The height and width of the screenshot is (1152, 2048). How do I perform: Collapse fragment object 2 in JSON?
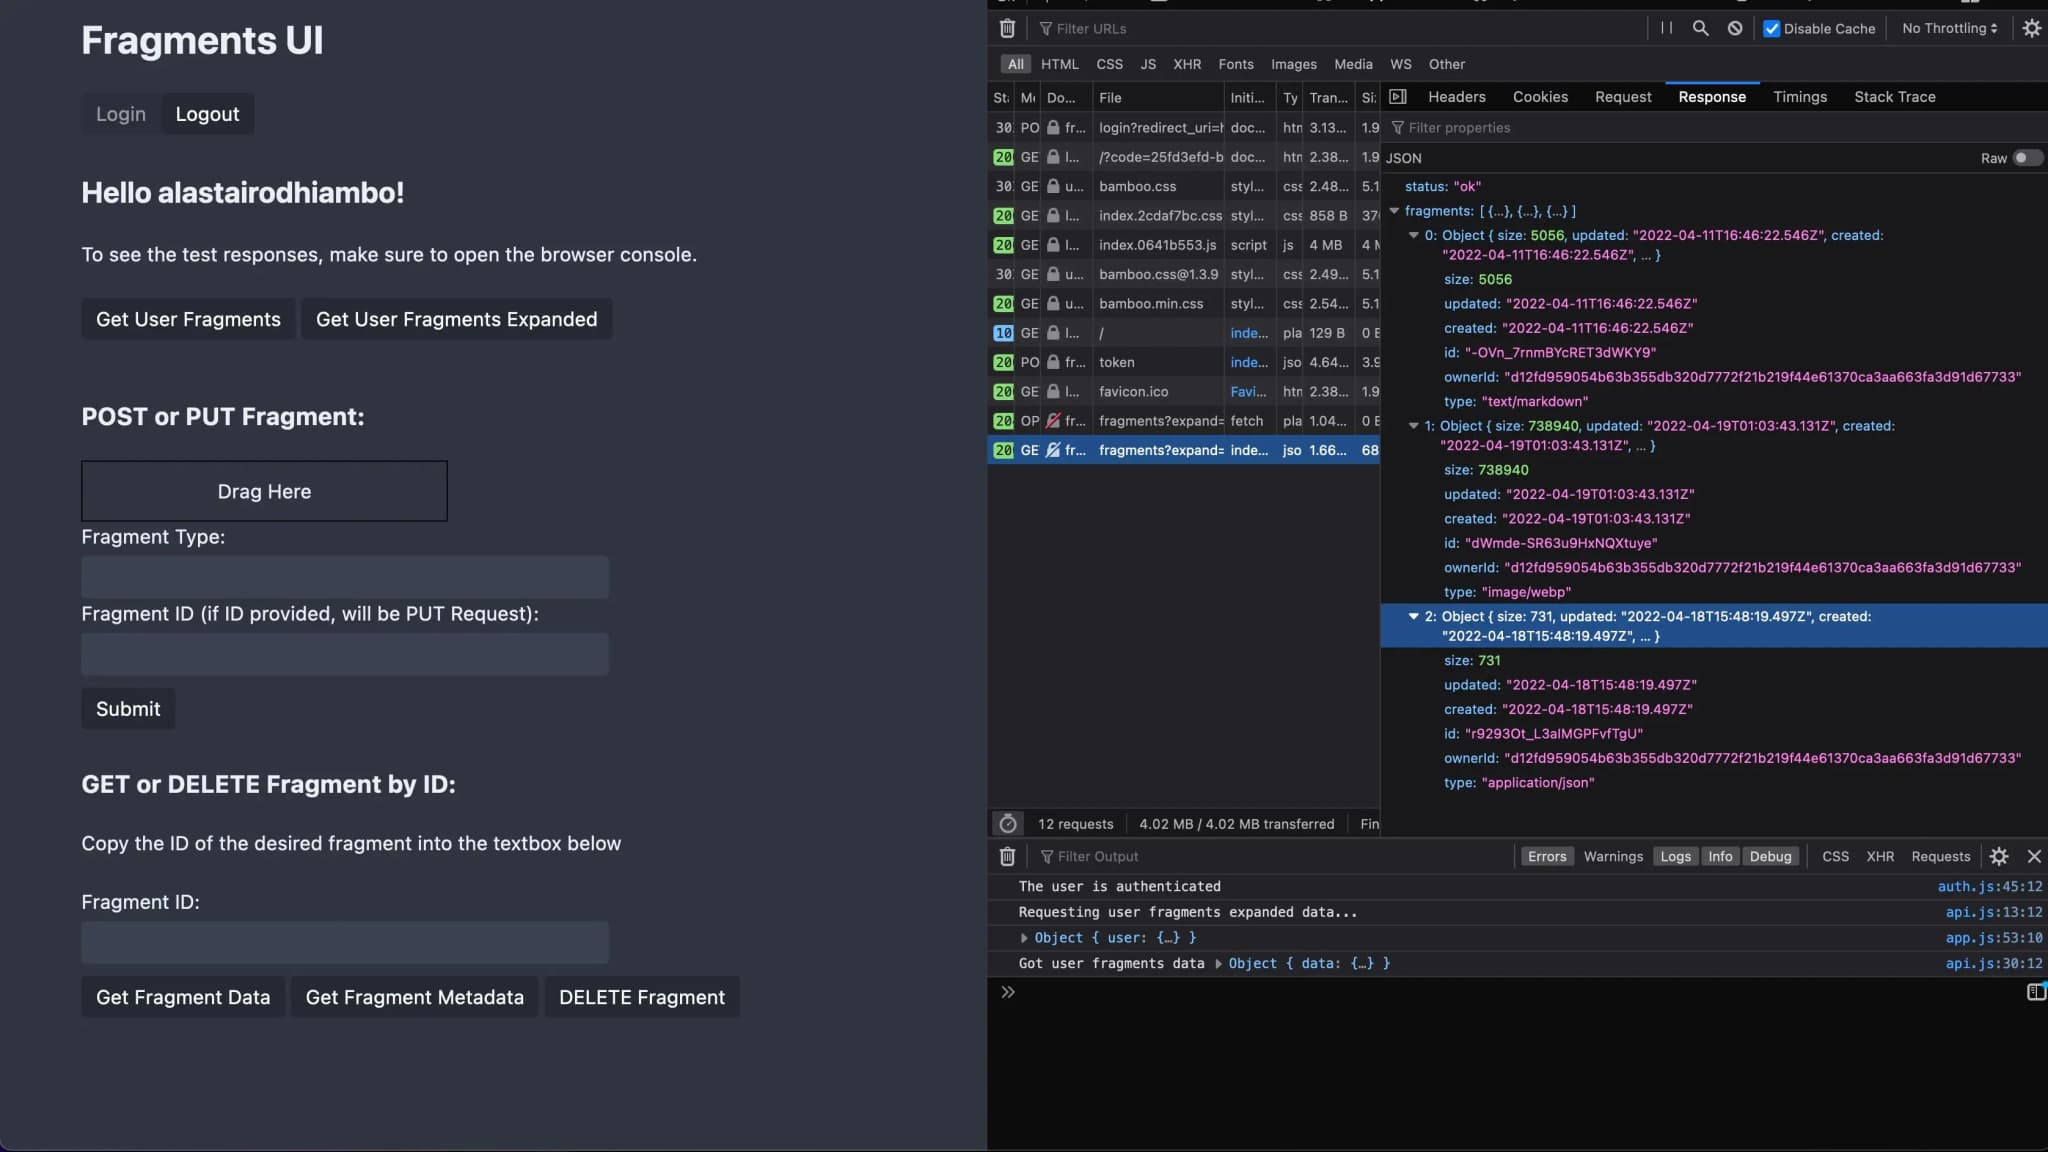tap(1413, 617)
